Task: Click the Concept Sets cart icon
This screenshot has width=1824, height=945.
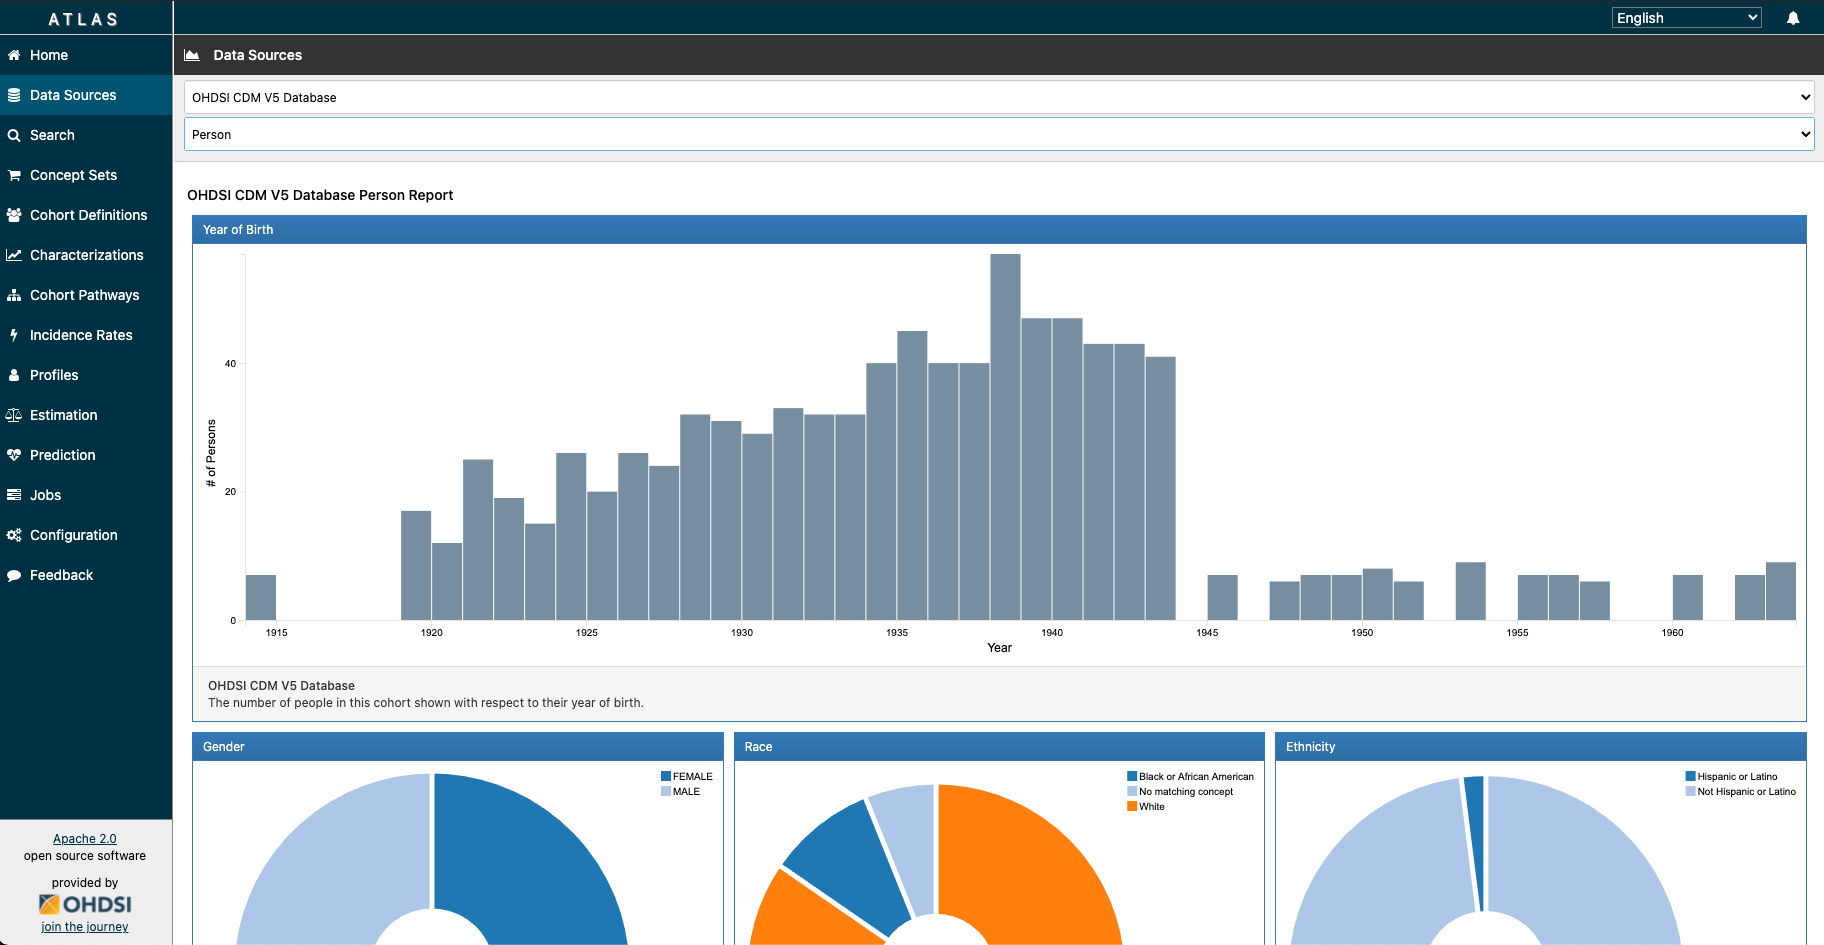Action: (x=14, y=175)
